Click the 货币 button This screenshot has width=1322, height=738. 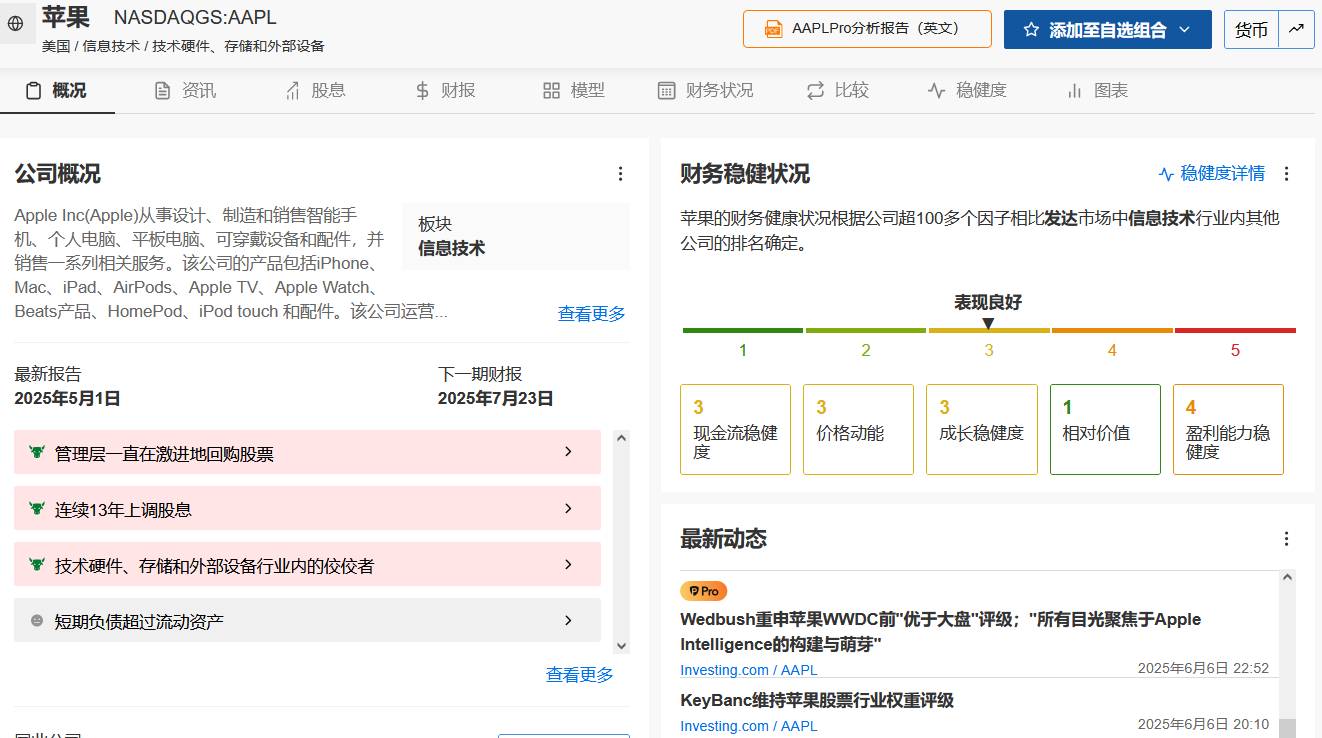tap(1251, 29)
